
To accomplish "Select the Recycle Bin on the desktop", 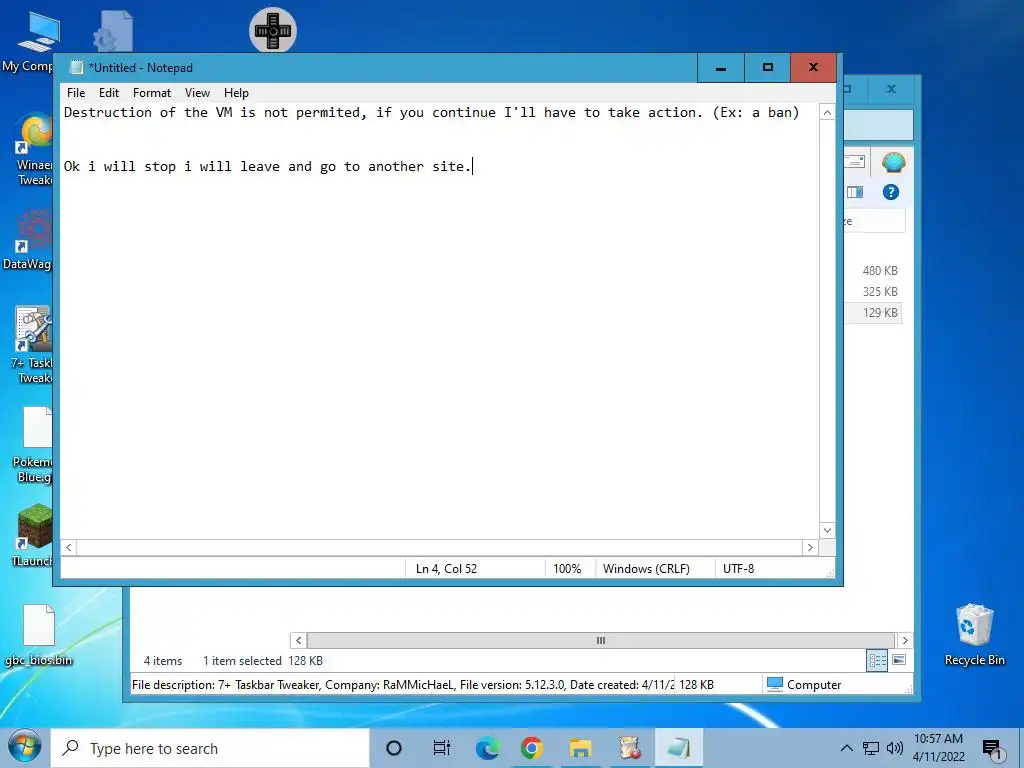I will pyautogui.click(x=974, y=635).
